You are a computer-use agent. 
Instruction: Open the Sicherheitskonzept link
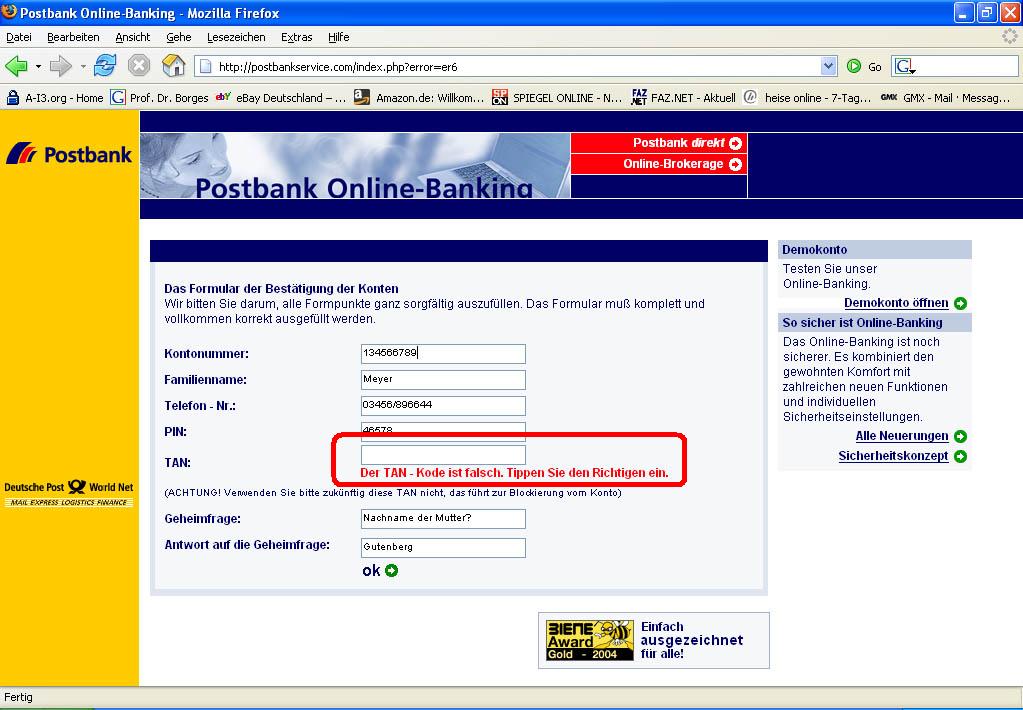893,456
